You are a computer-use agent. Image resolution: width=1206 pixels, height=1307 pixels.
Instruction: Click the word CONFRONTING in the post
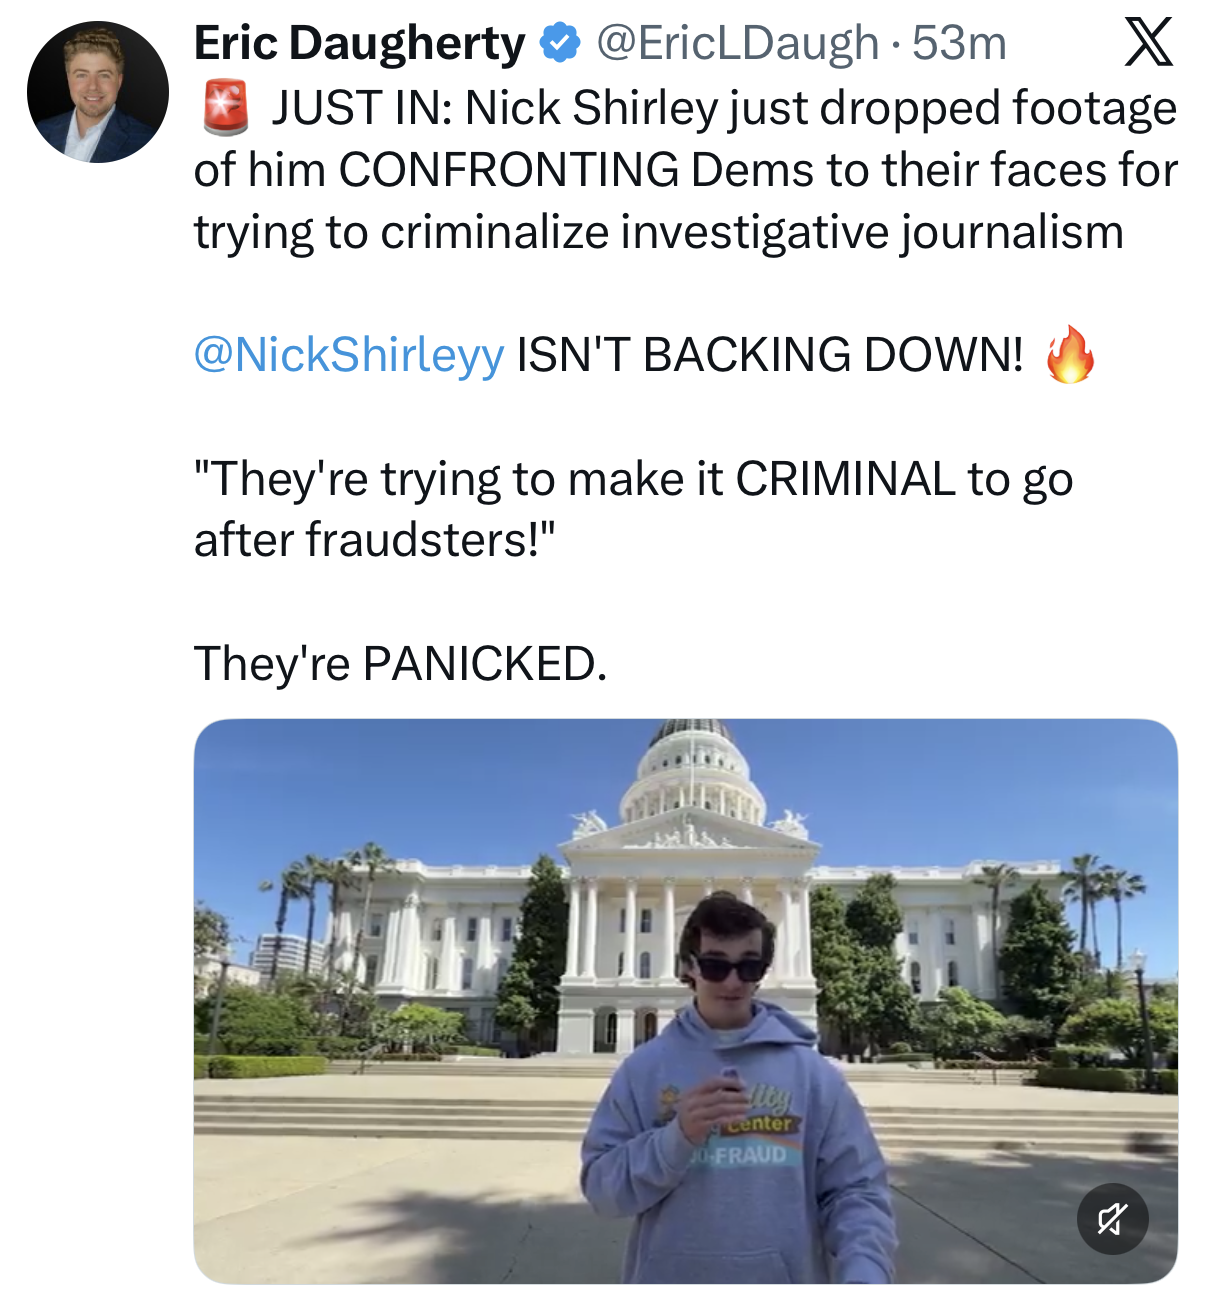509,170
